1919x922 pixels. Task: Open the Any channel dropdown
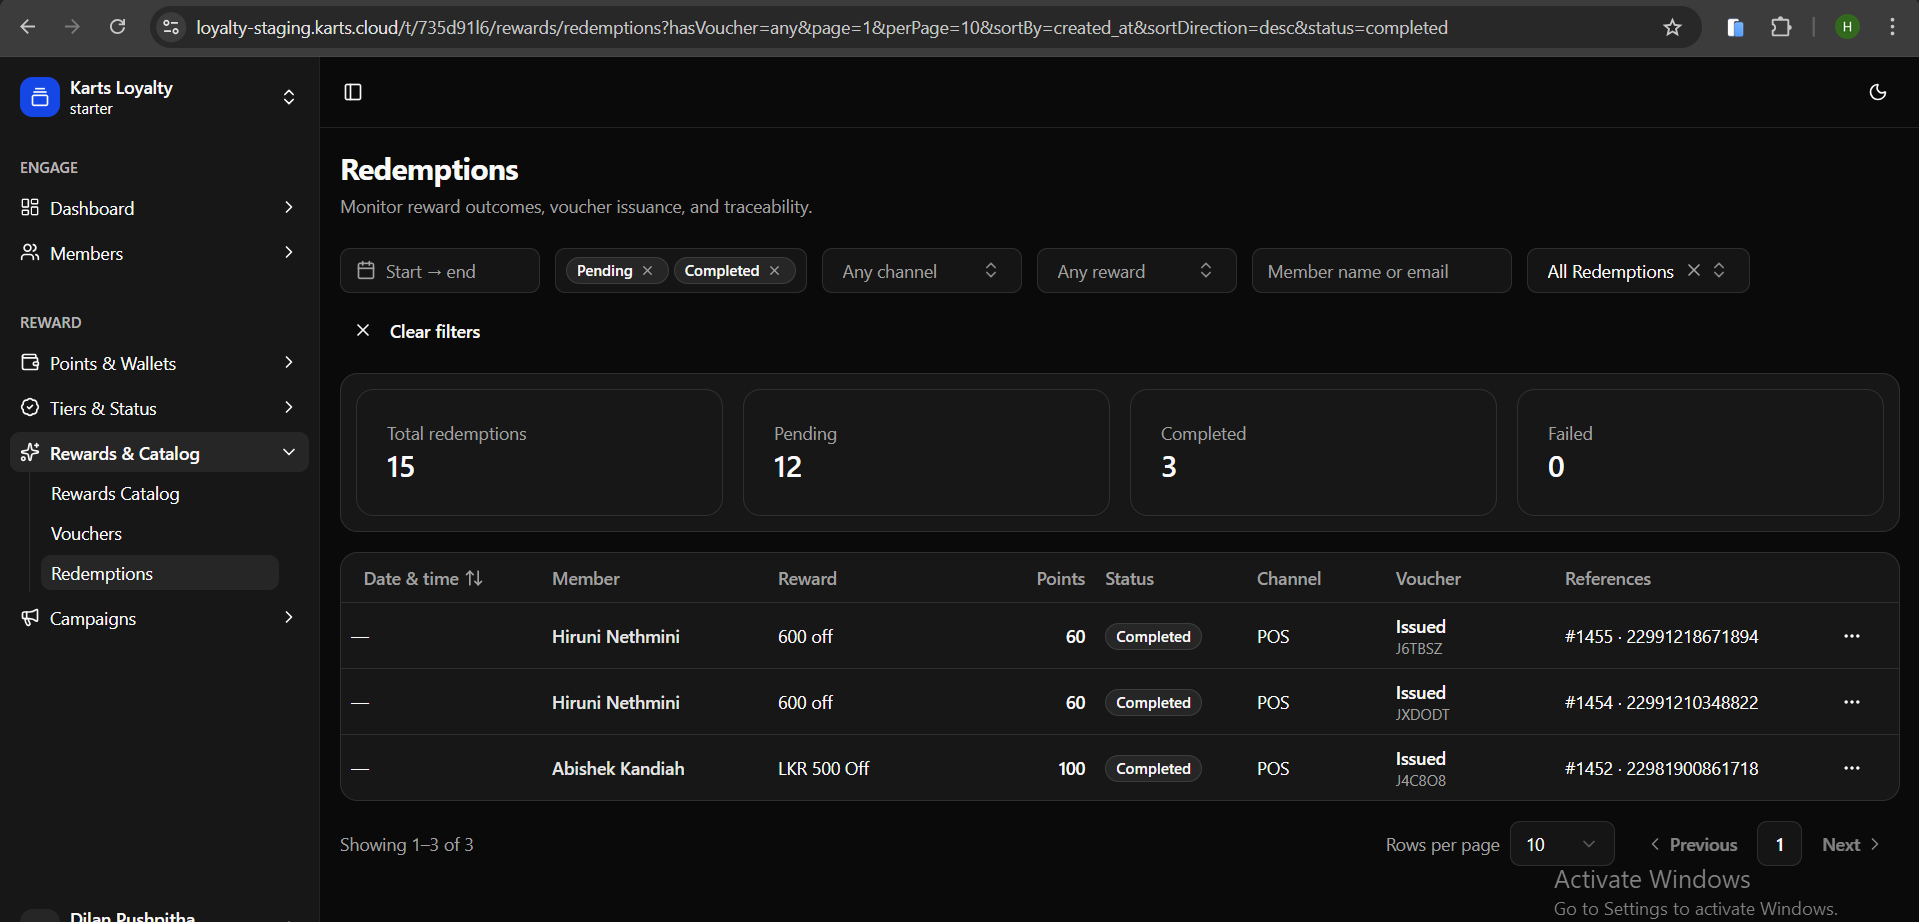pyautogui.click(x=920, y=271)
